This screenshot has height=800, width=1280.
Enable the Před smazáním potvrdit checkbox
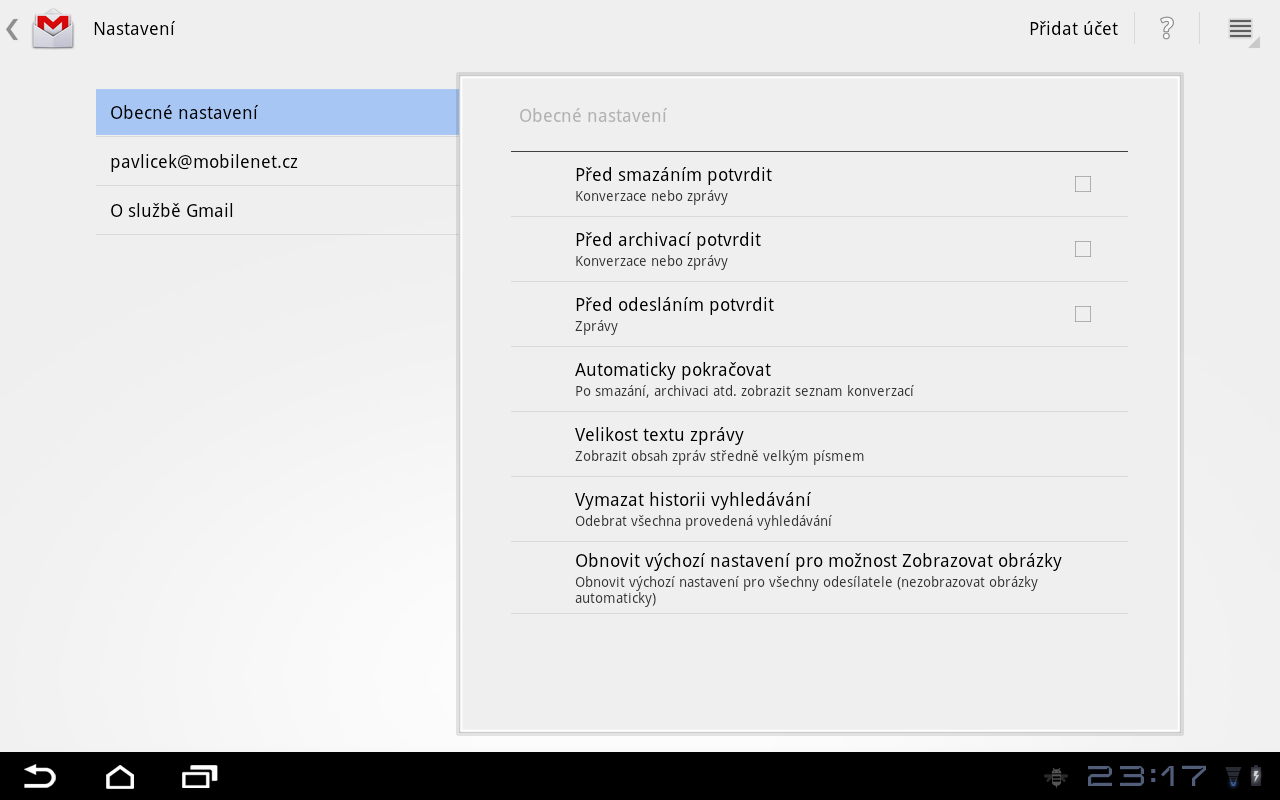coord(1082,184)
